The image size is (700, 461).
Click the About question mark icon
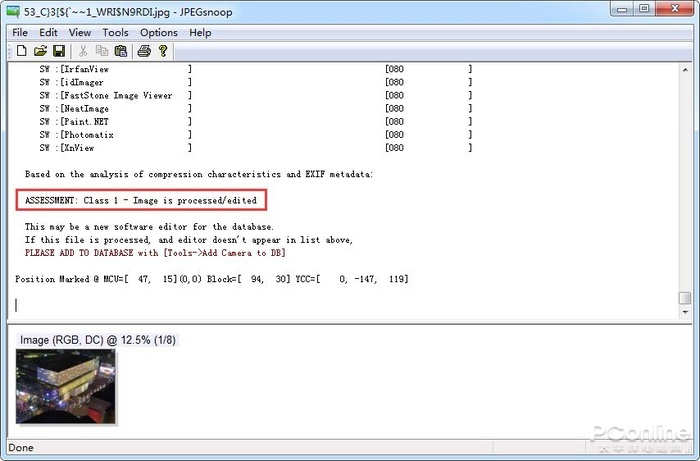(x=163, y=51)
